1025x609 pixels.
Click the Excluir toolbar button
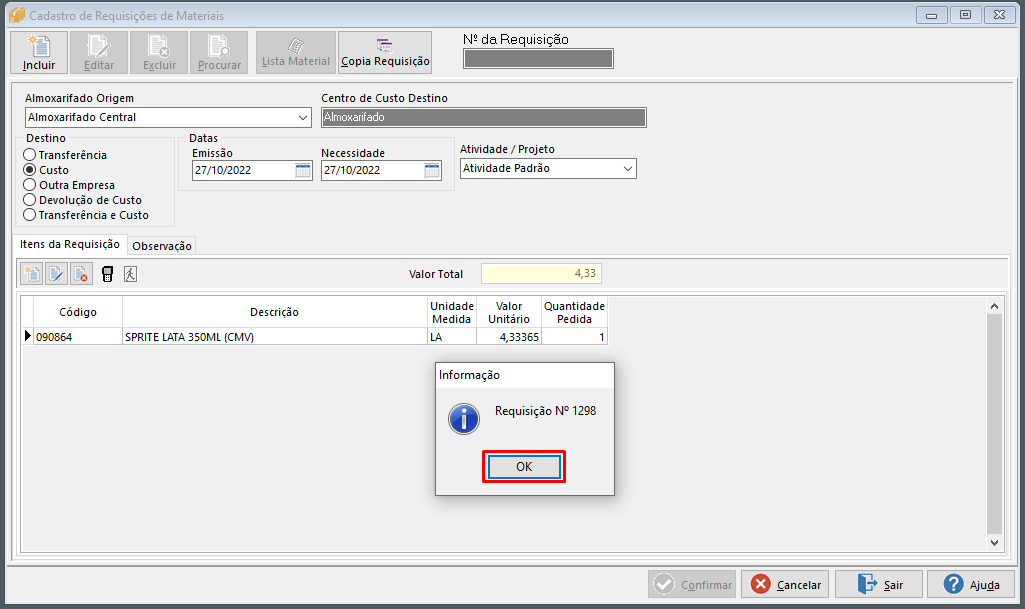click(160, 52)
